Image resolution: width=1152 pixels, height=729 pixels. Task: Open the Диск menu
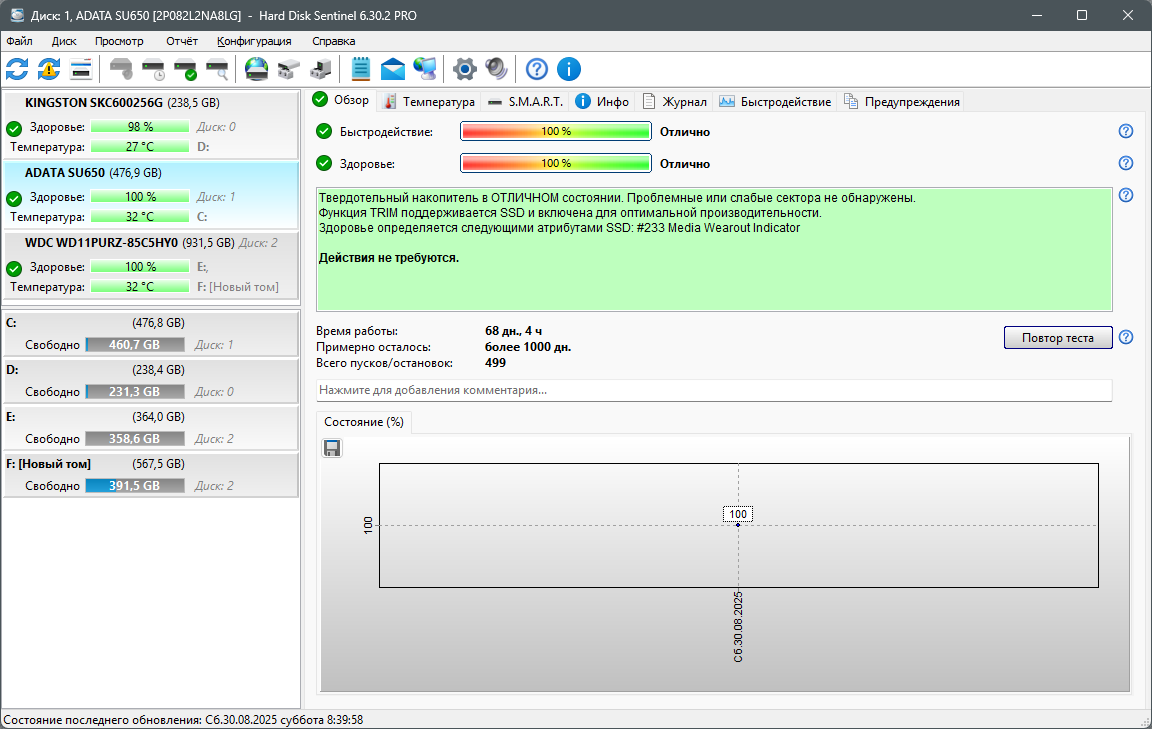point(64,41)
